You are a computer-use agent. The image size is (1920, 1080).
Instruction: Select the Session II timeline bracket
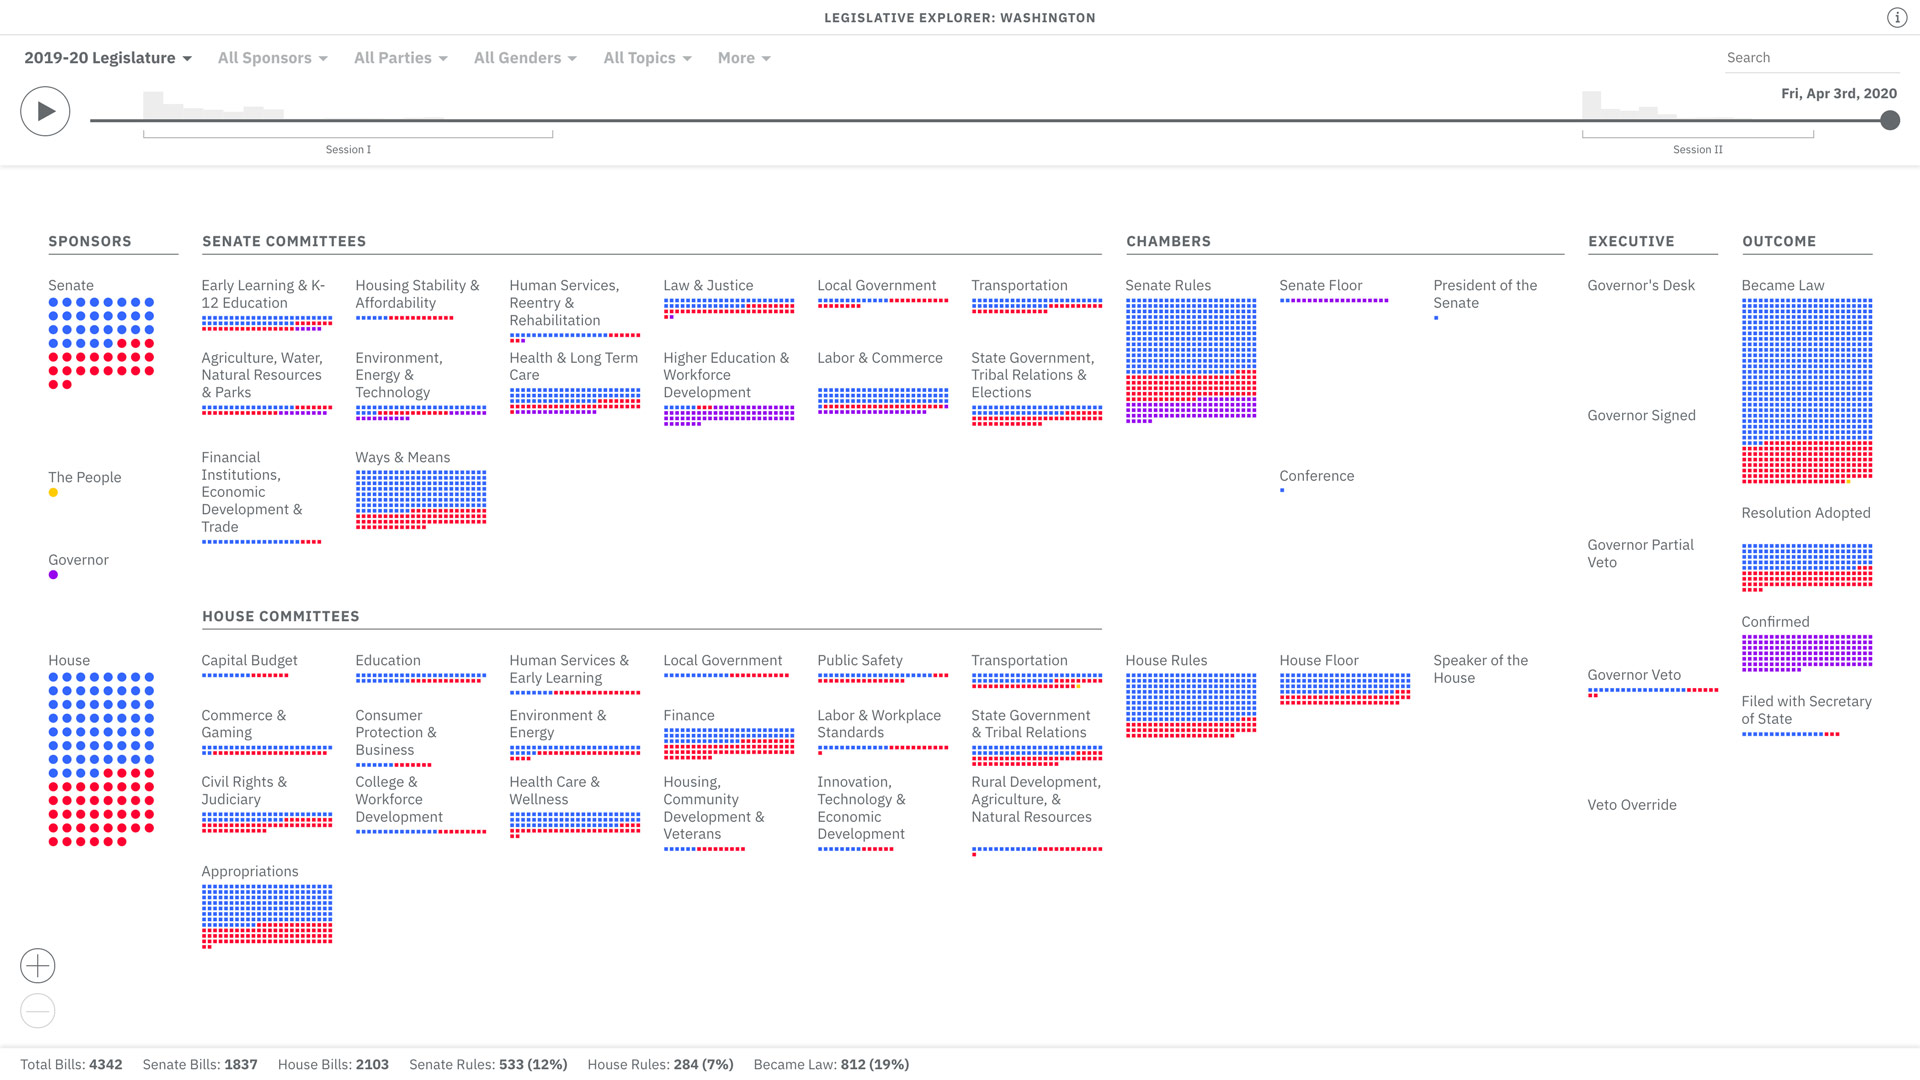(x=1698, y=135)
